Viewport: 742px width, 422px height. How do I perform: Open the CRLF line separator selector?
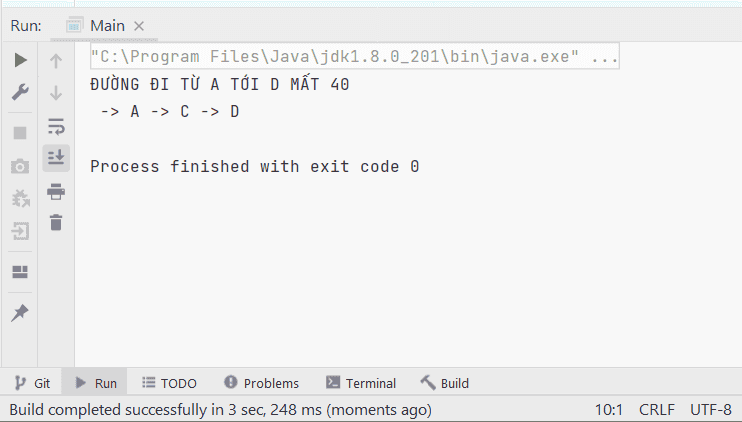657,410
